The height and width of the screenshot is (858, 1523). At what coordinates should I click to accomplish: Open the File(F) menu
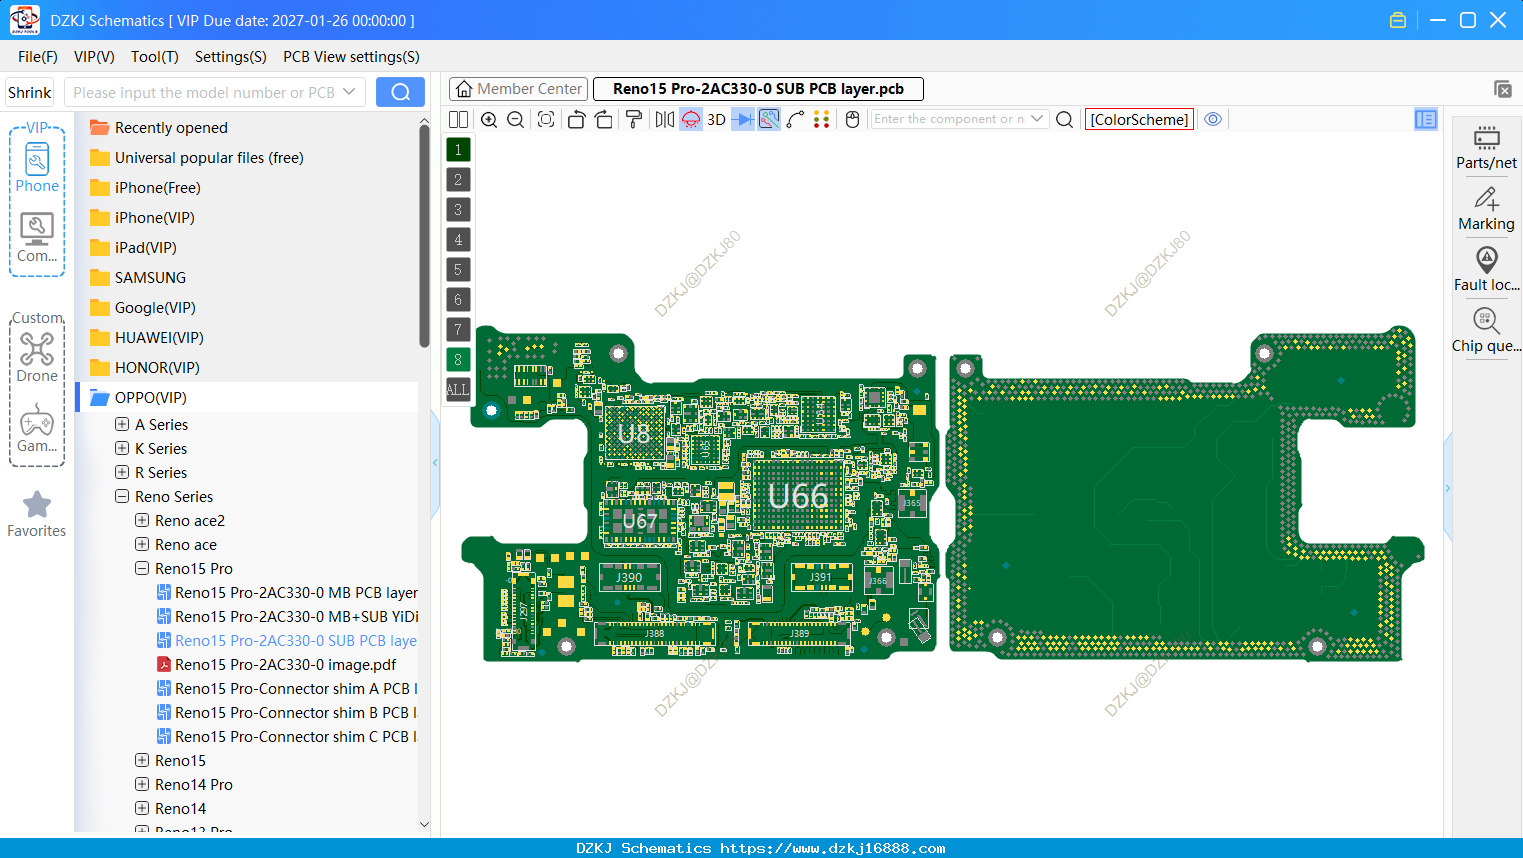[x=38, y=57]
